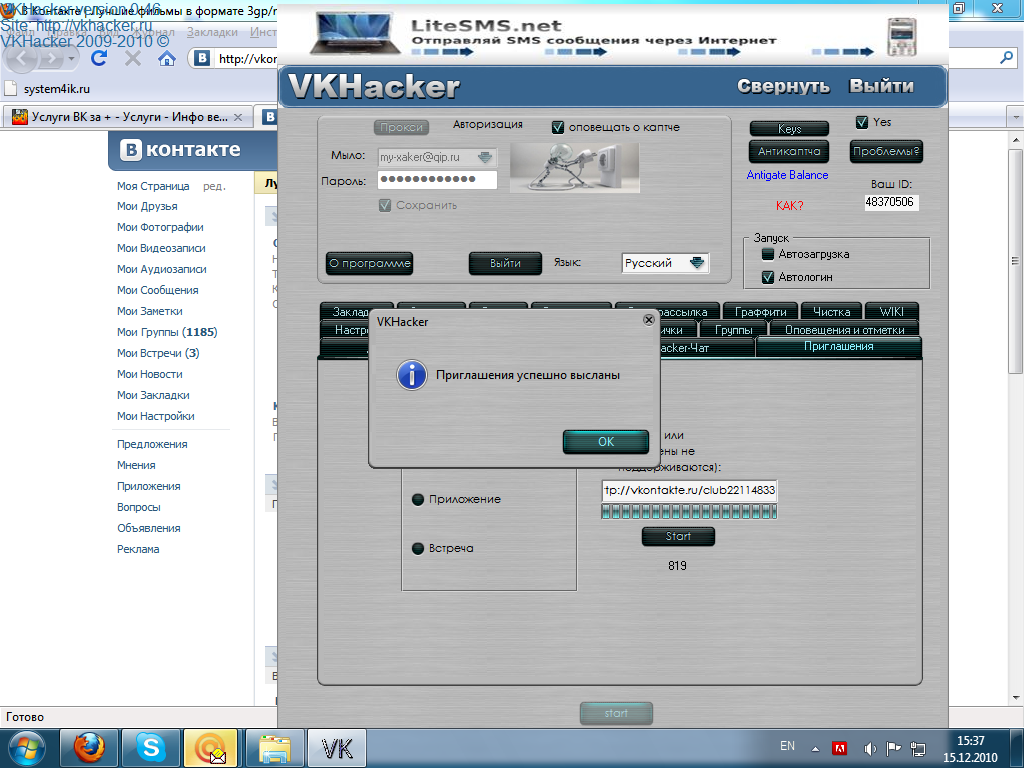Select the Приглашения tab
The image size is (1024, 768).
[839, 347]
